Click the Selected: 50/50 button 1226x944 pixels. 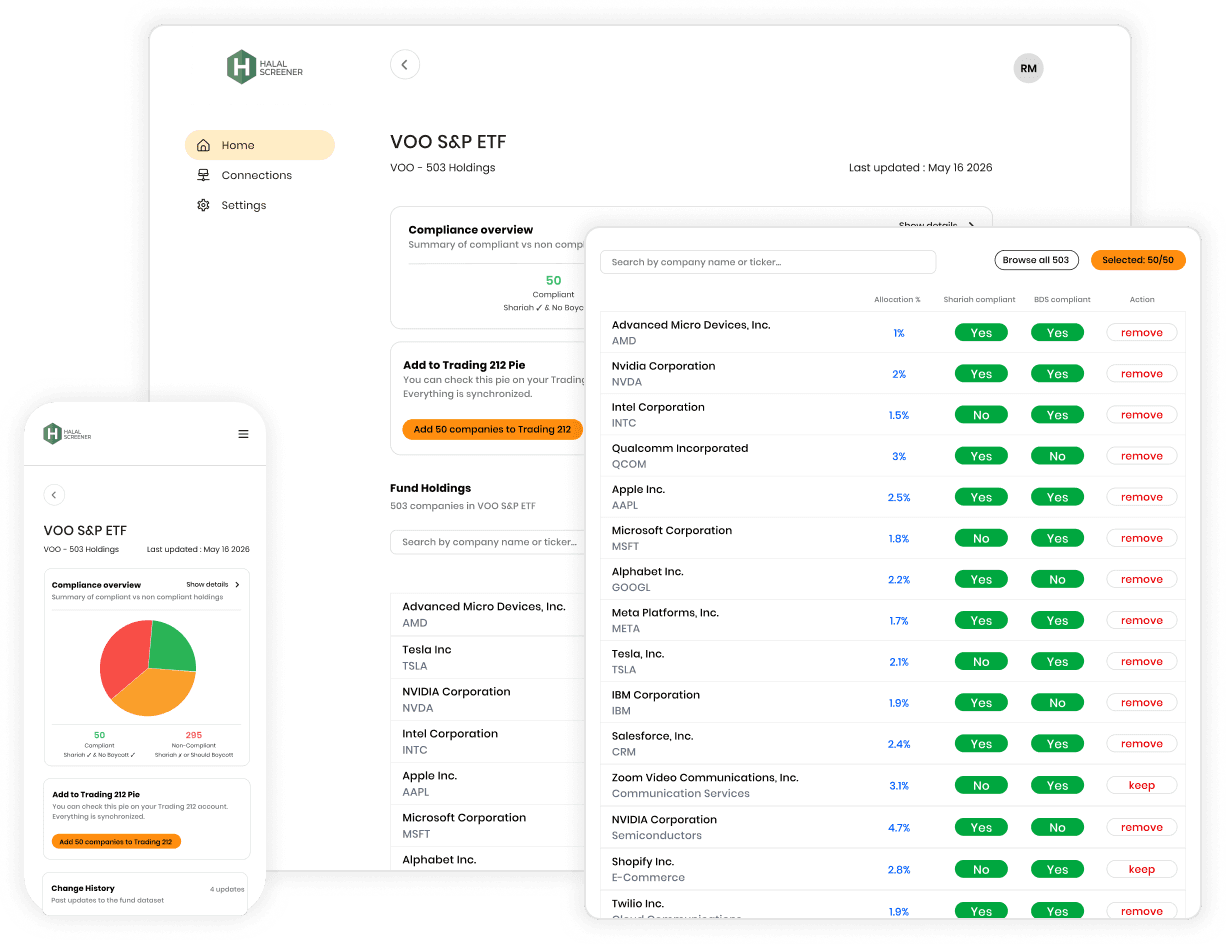[1138, 260]
